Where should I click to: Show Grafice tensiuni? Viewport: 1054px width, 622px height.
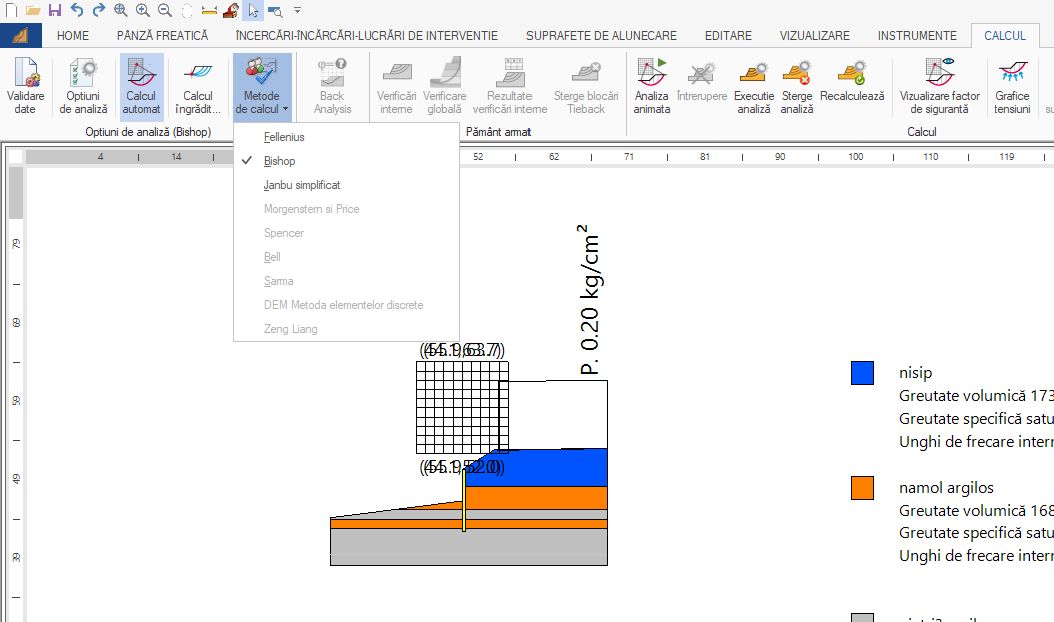point(1011,86)
